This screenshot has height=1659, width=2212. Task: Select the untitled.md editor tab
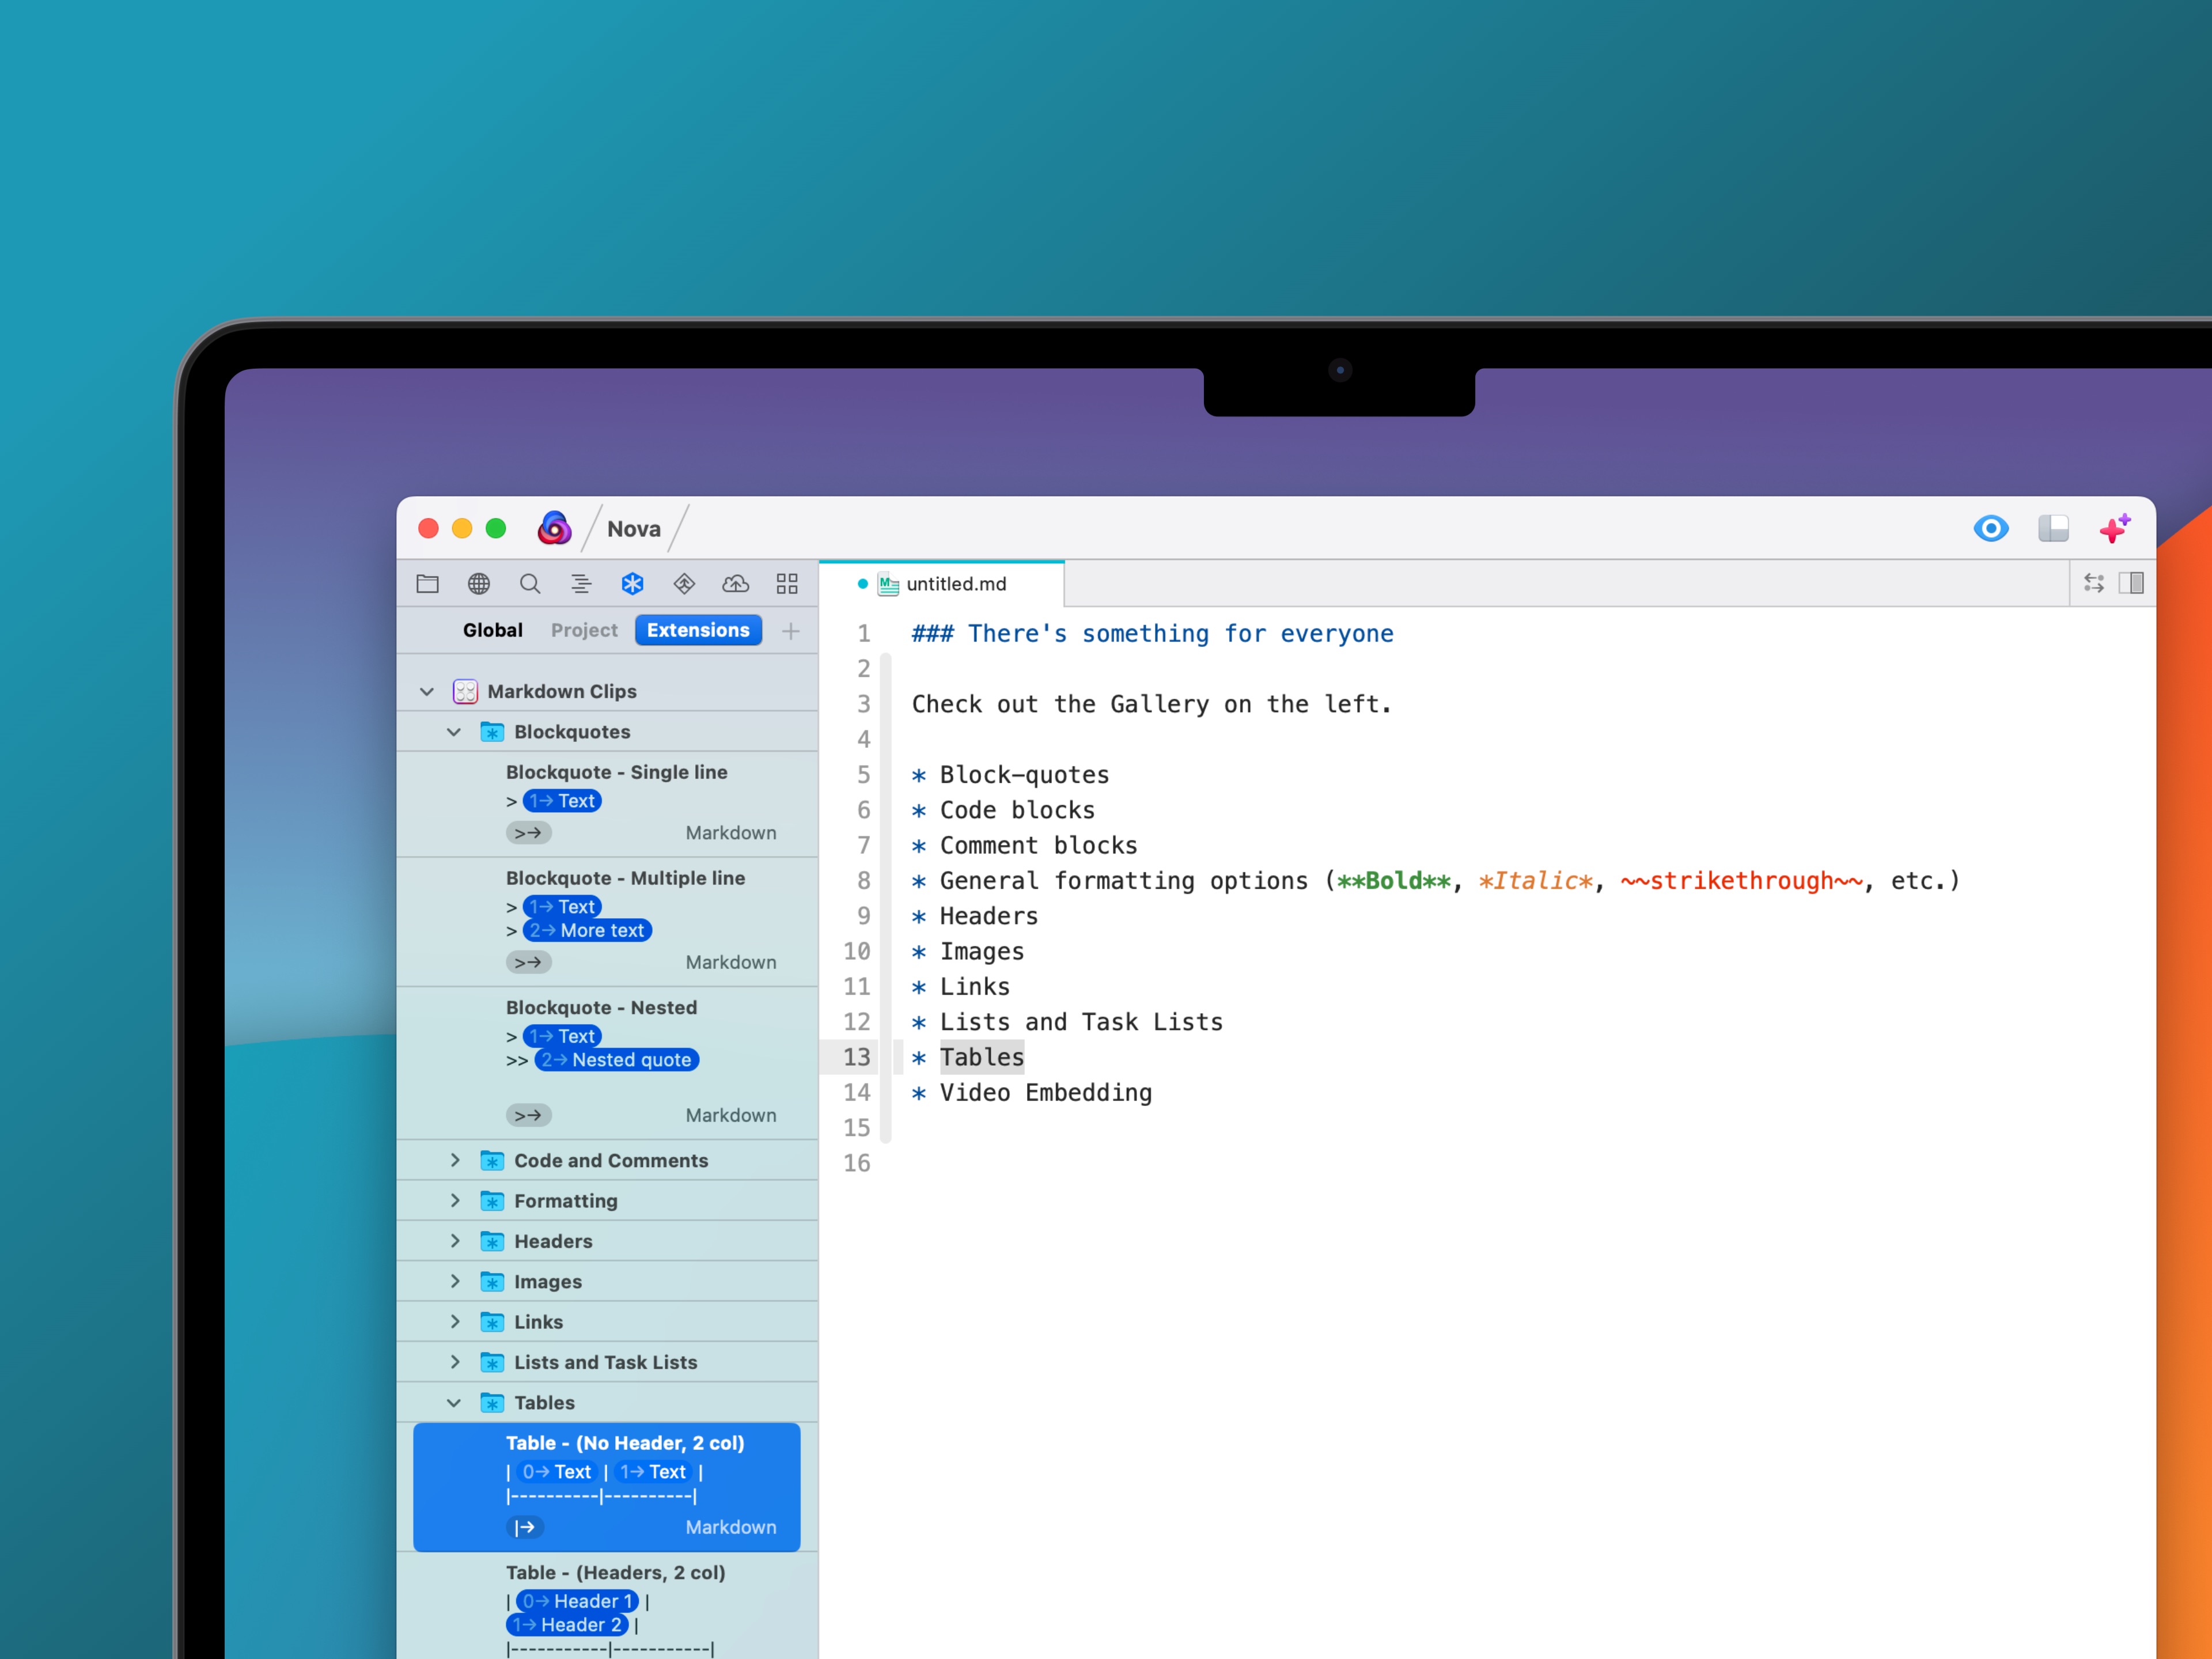tap(942, 584)
